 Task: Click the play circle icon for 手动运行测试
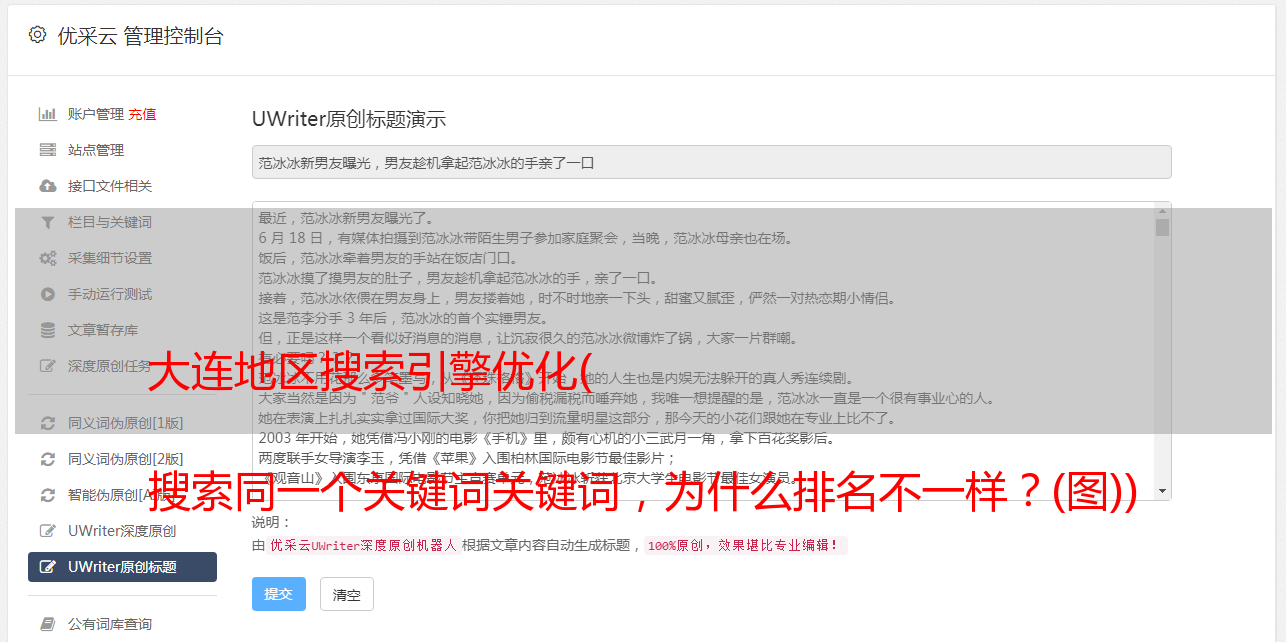pos(47,294)
